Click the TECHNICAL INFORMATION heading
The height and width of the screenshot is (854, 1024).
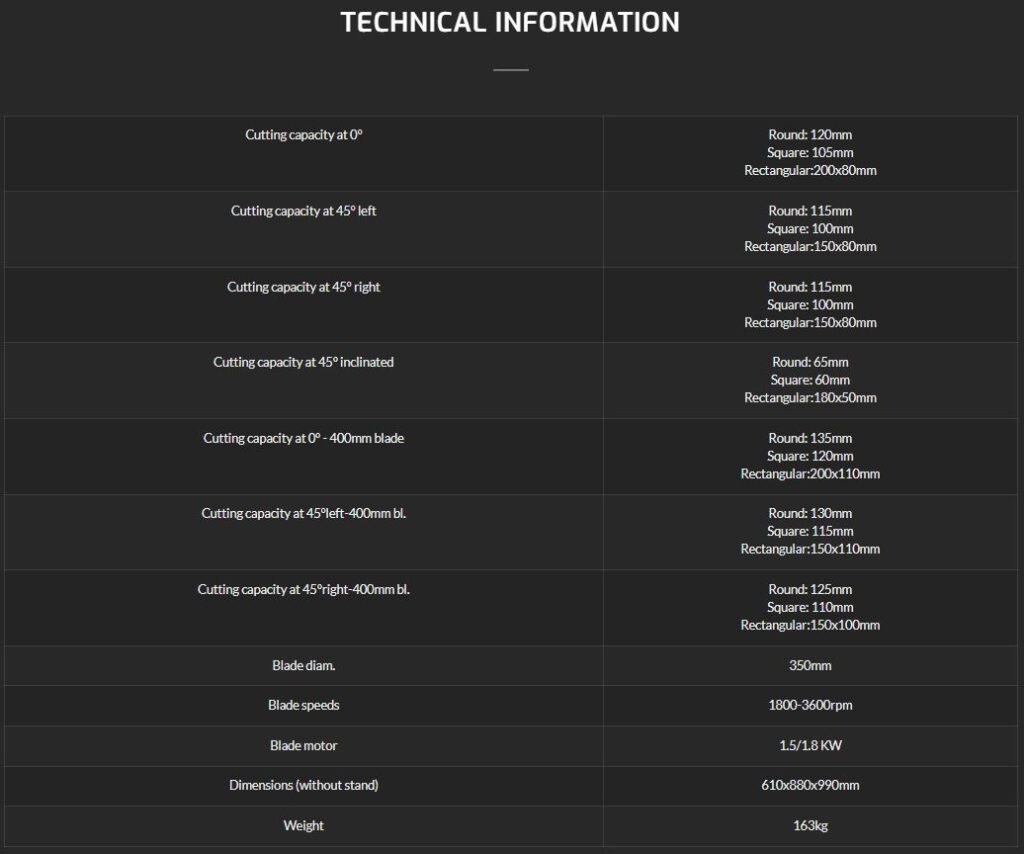510,22
